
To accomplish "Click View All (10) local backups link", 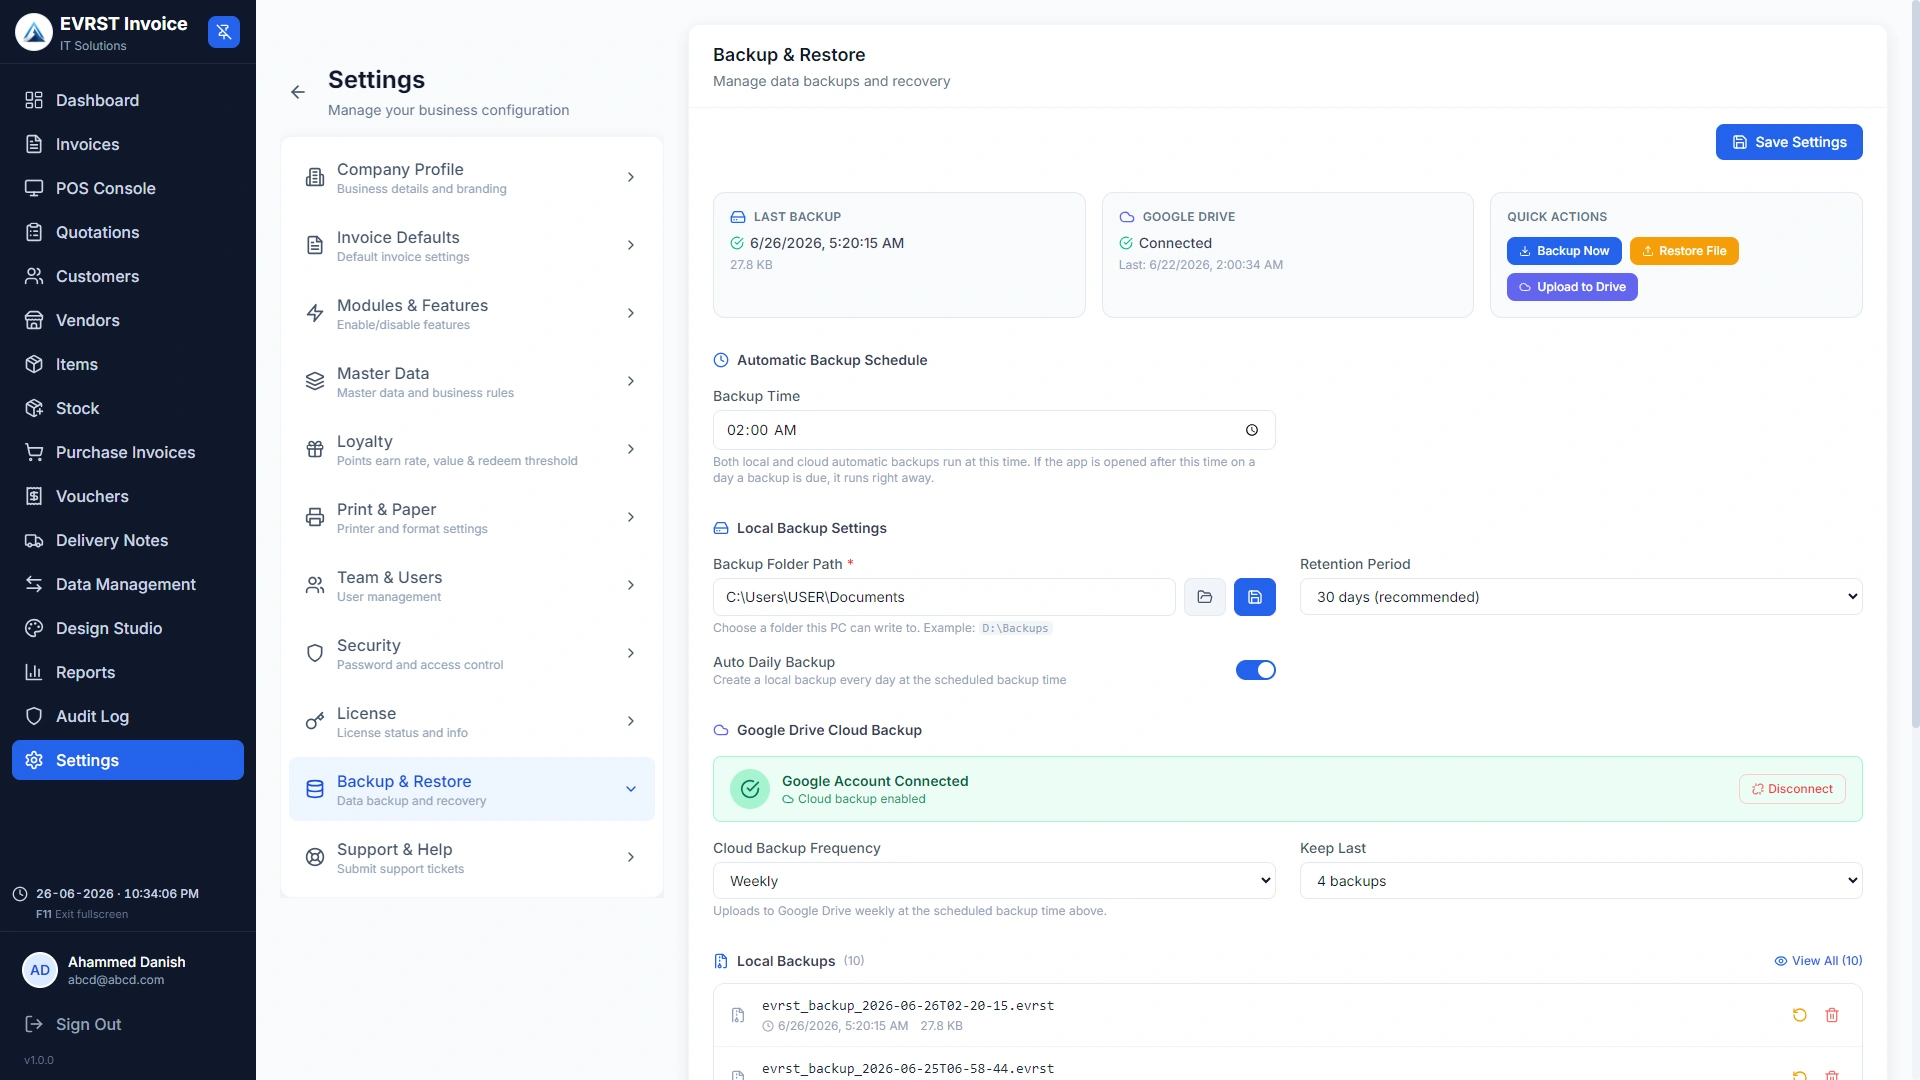I will (x=1818, y=961).
